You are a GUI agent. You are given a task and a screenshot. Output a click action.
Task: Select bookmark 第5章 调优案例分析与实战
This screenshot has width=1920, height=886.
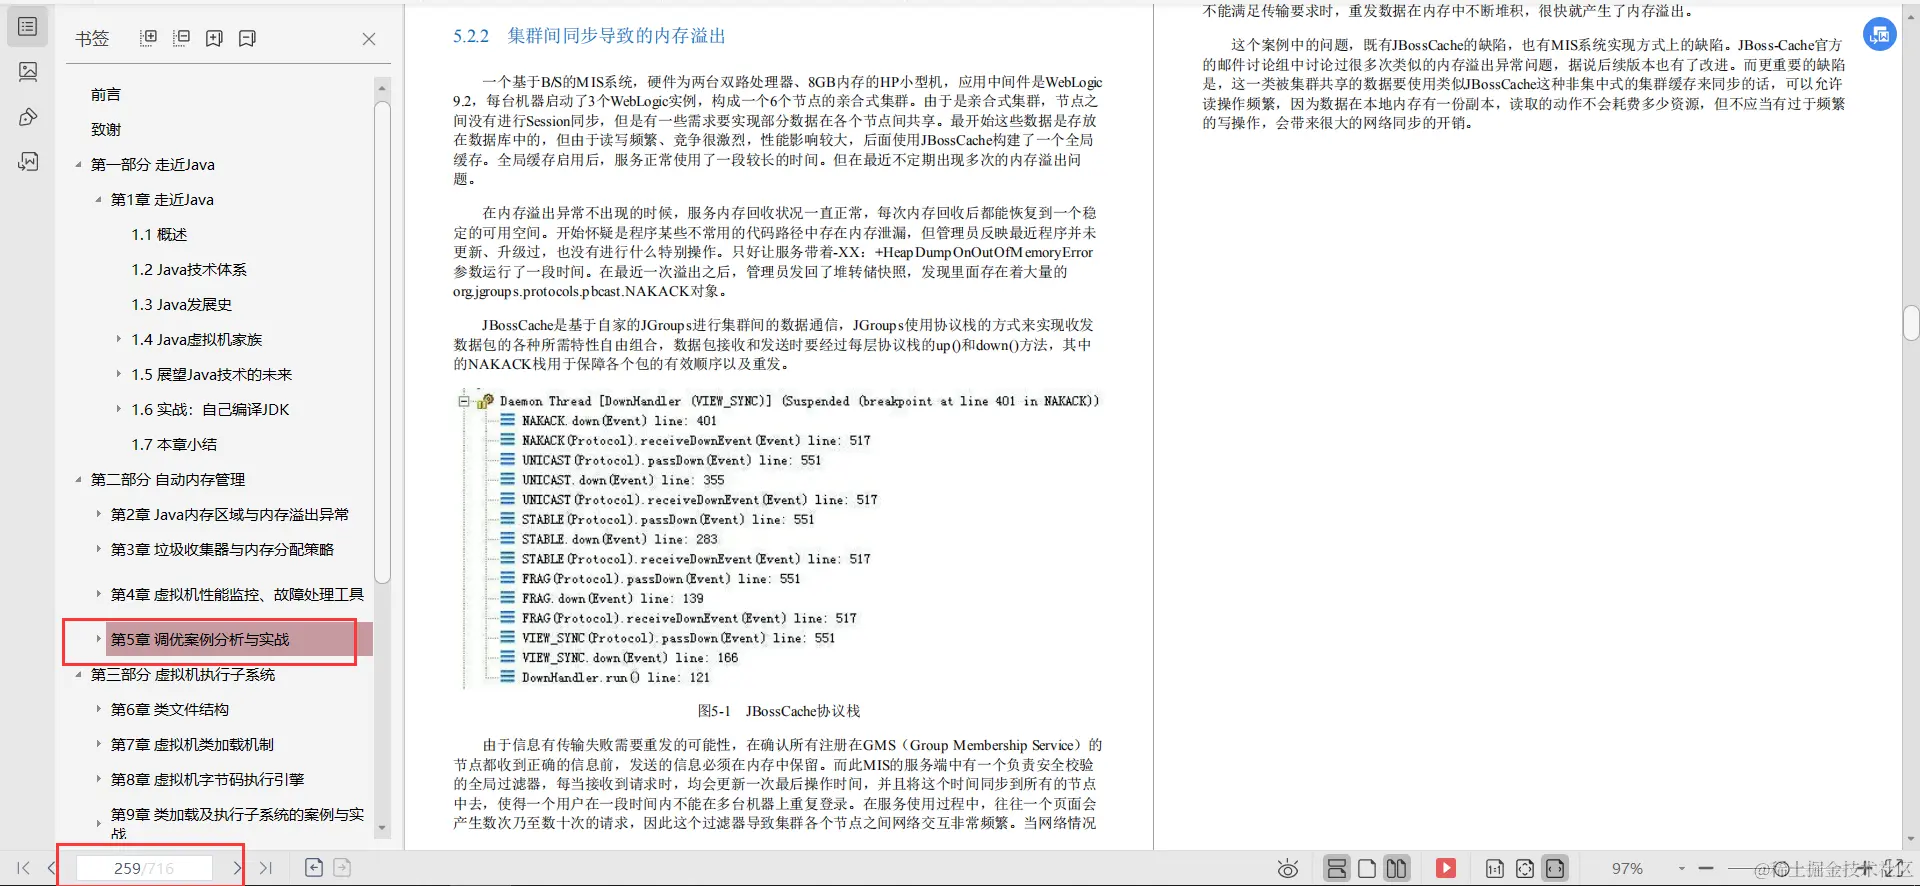(x=200, y=640)
